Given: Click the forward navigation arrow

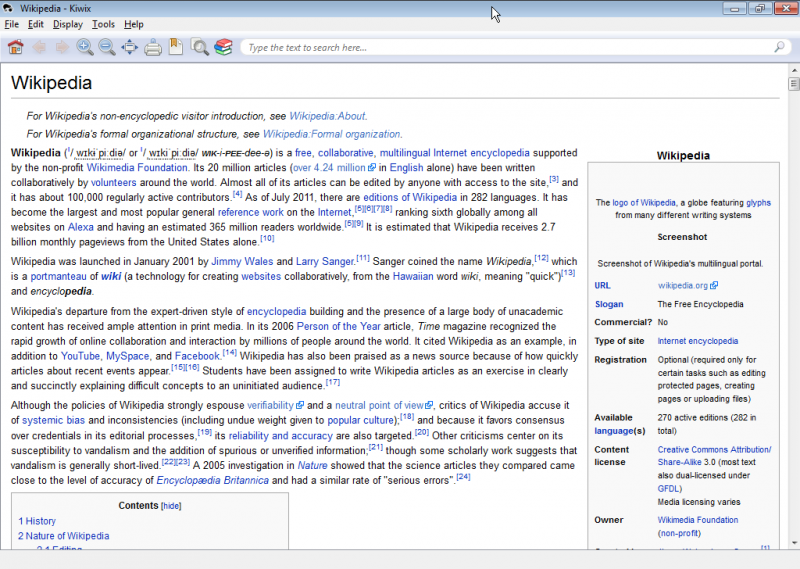Looking at the screenshot, I should (x=62, y=47).
